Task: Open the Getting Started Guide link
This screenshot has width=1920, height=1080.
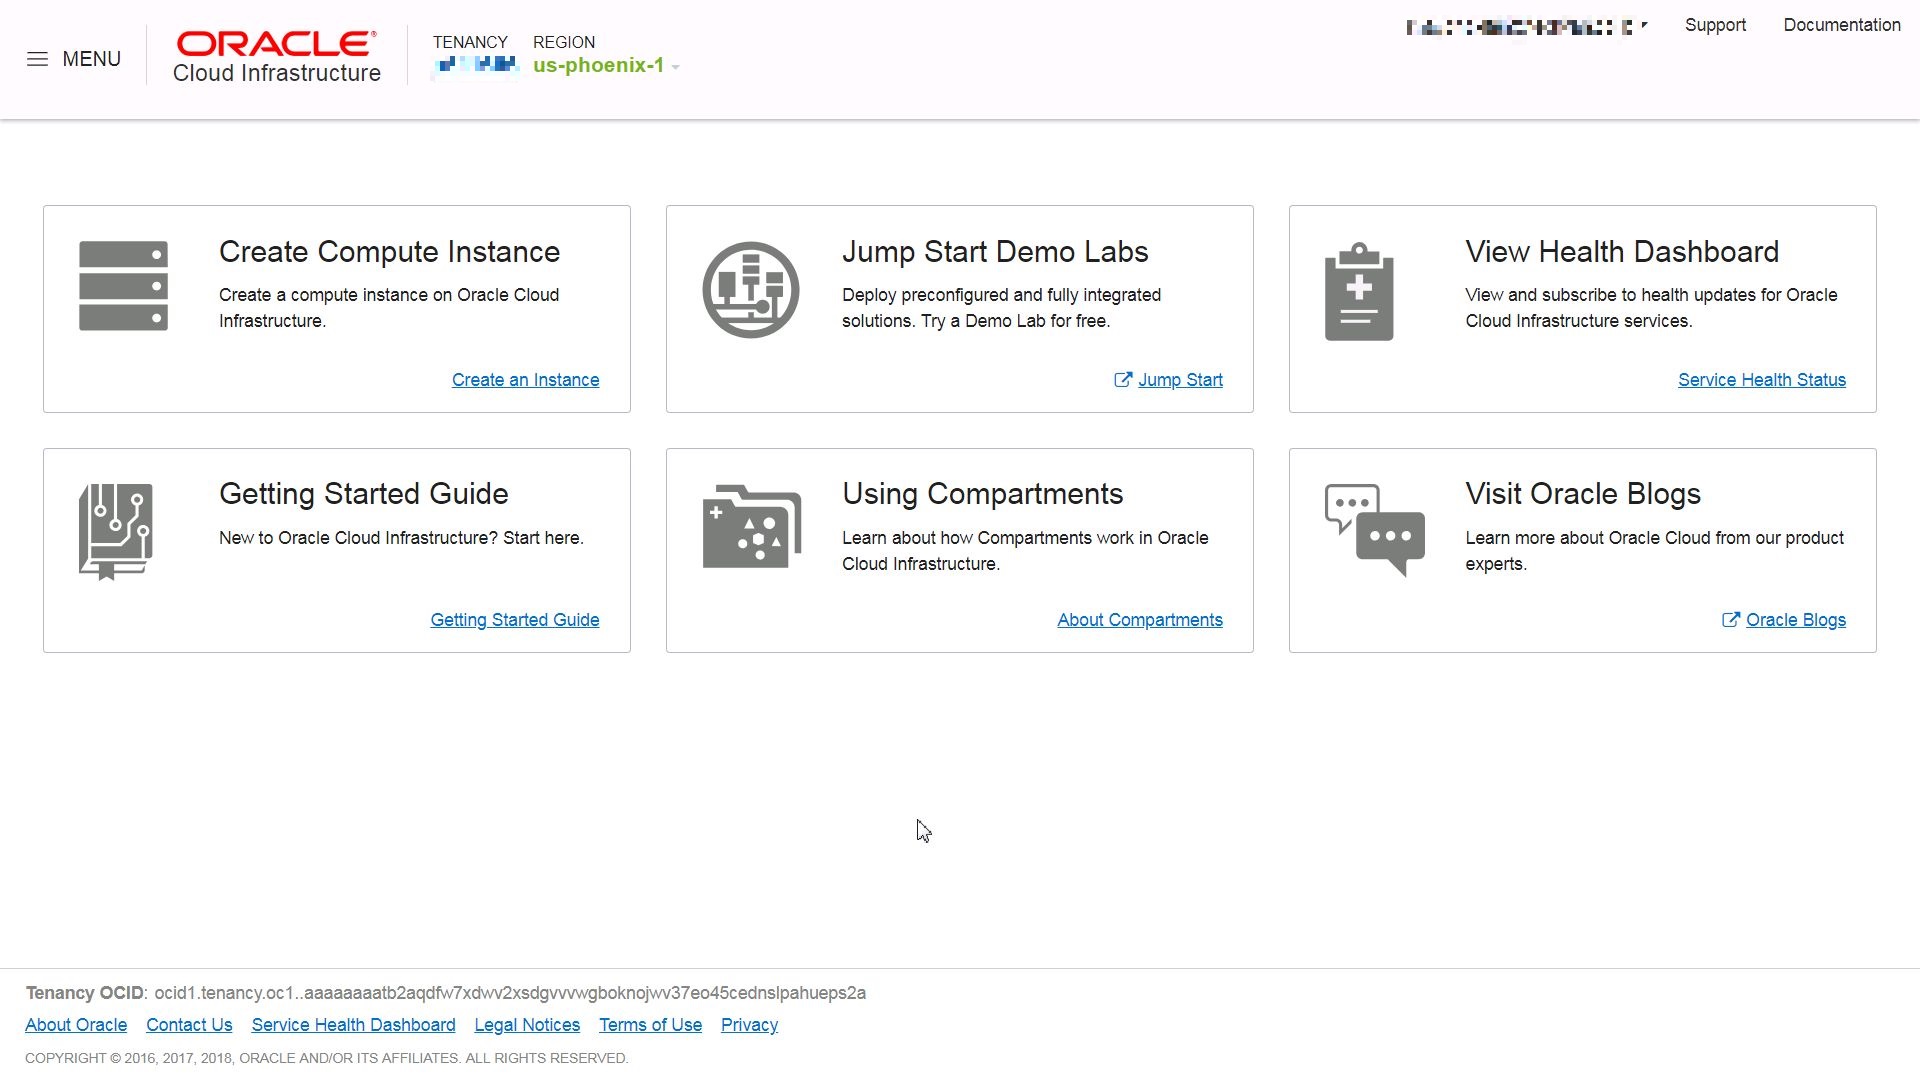Action: click(x=515, y=620)
